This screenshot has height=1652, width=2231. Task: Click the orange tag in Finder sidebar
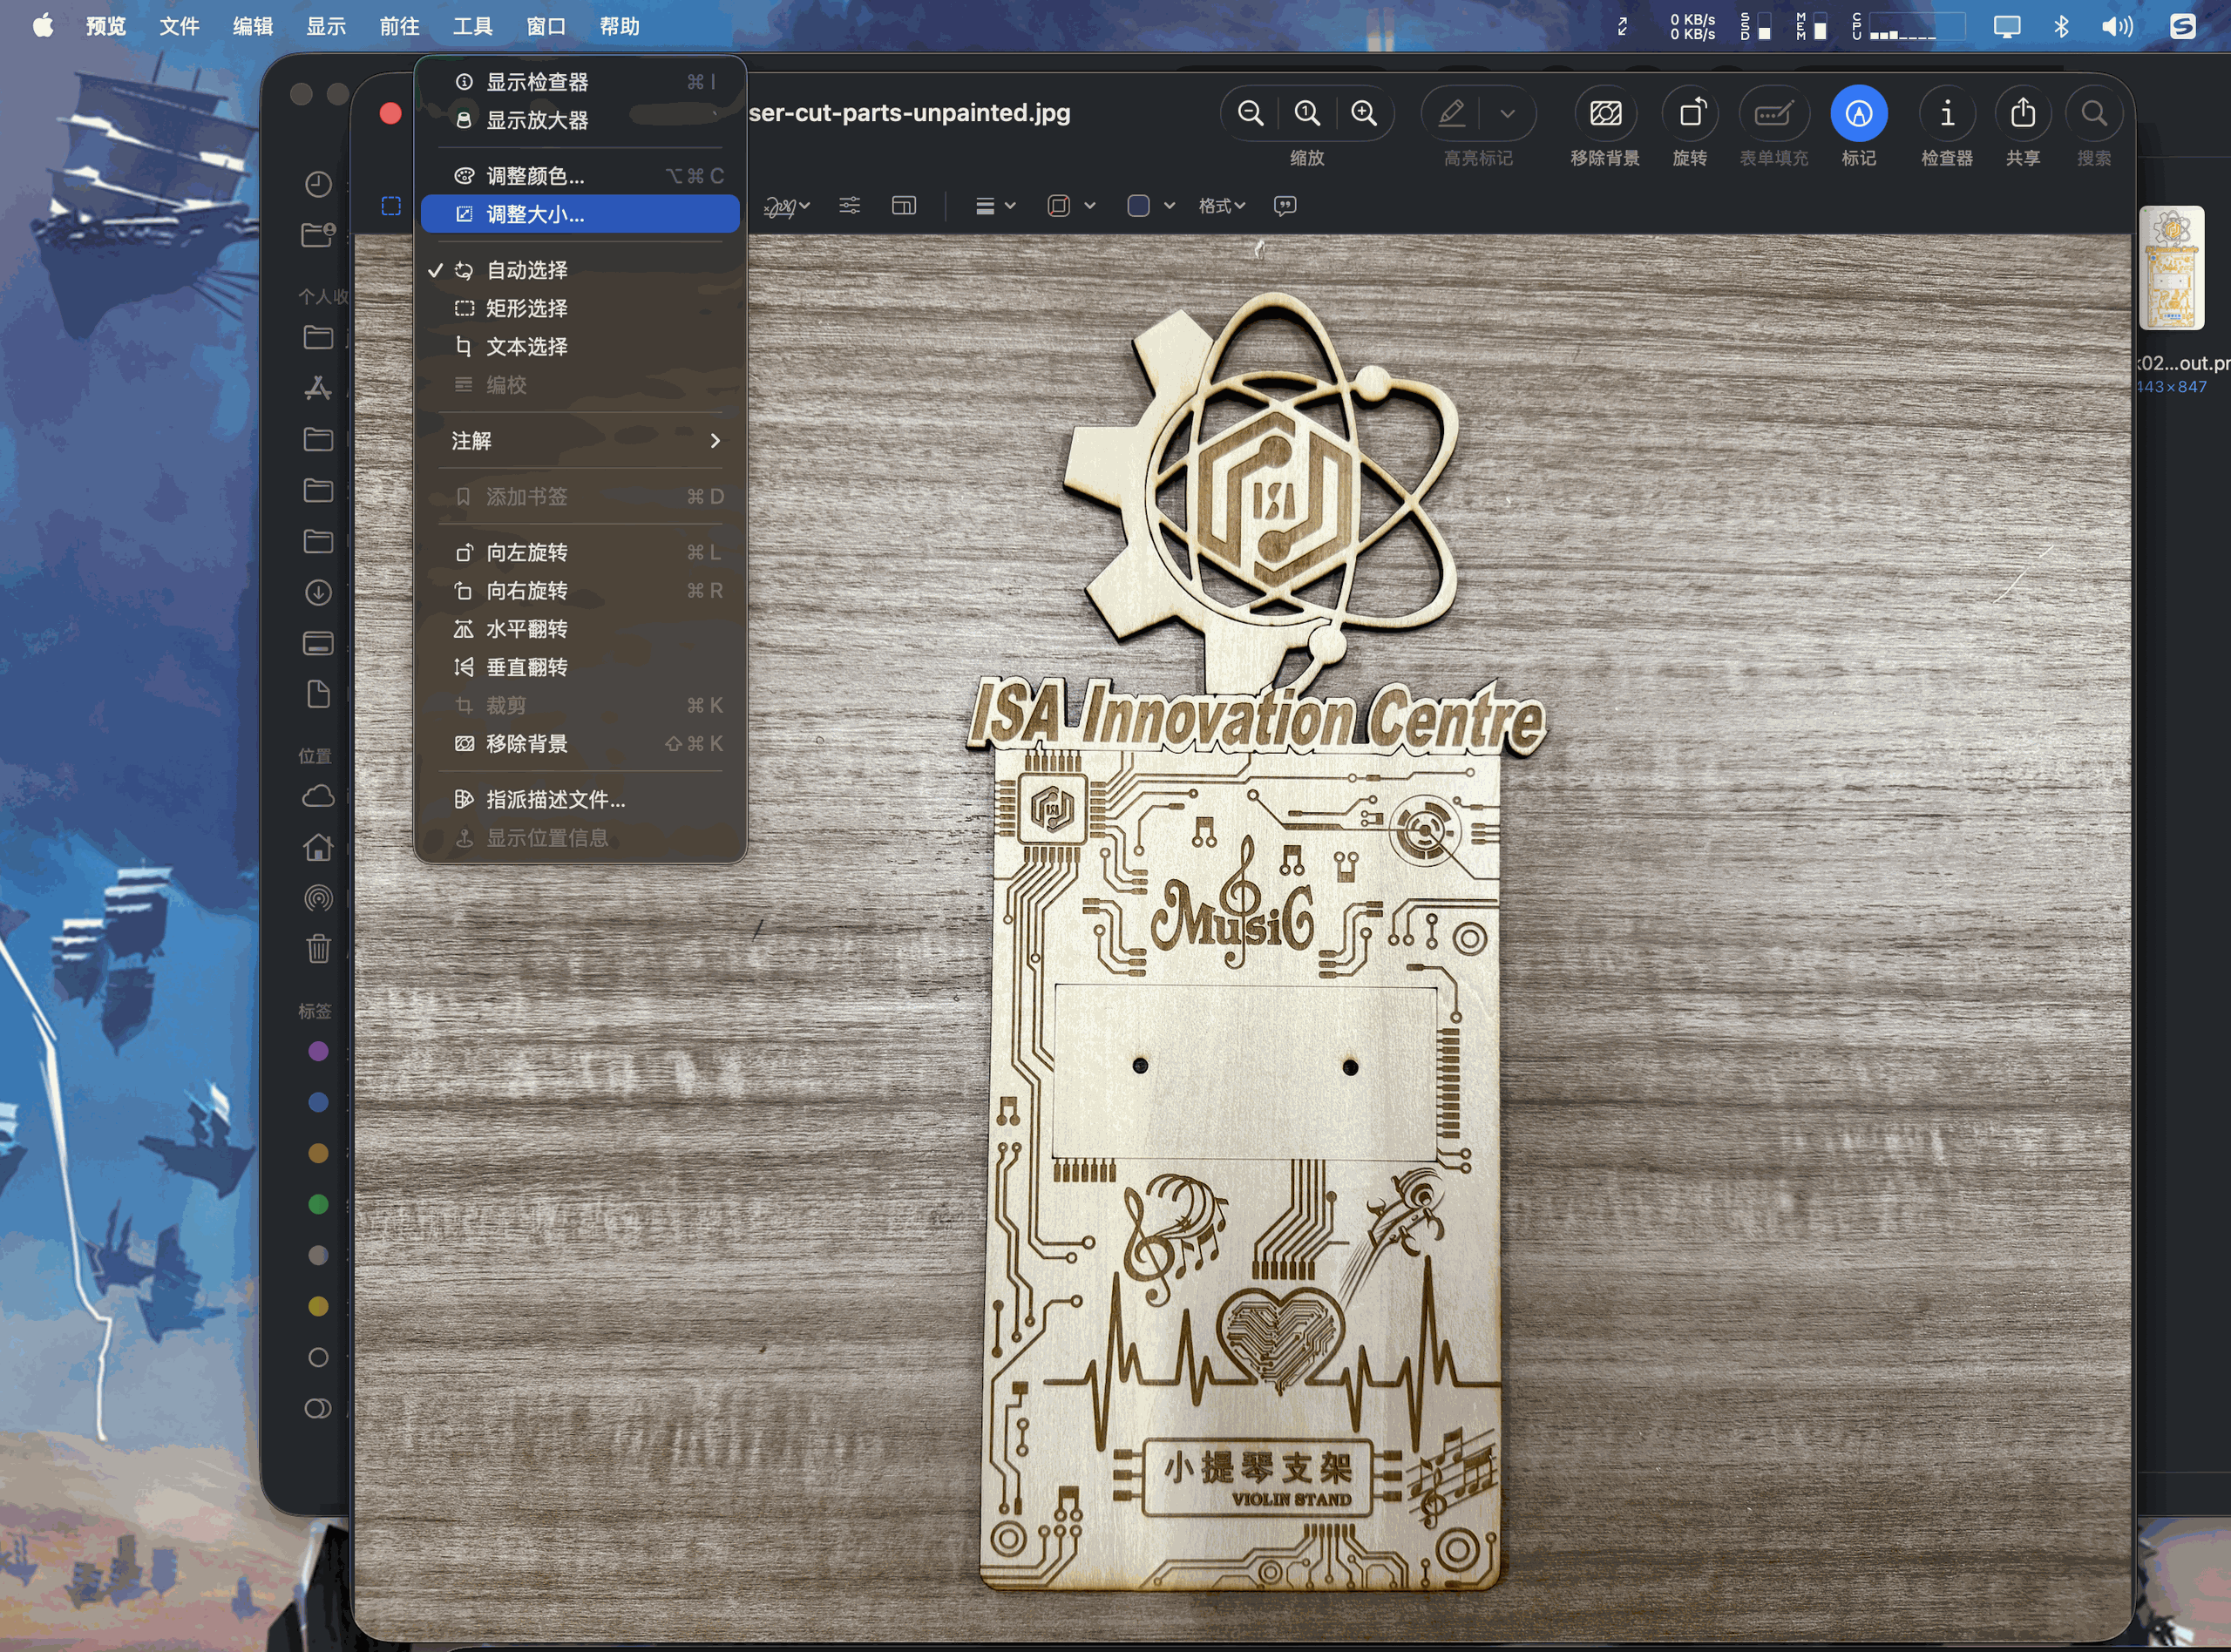coord(318,1153)
